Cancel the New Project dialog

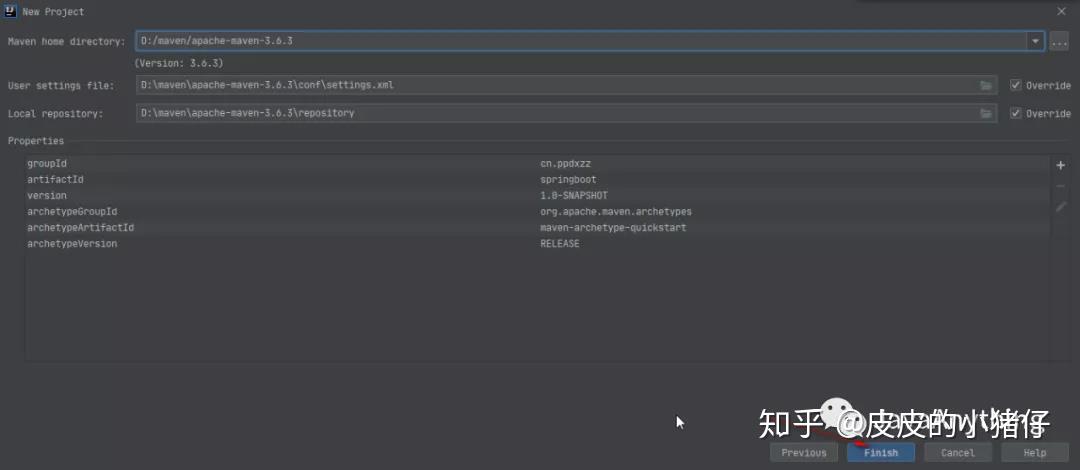(957, 453)
